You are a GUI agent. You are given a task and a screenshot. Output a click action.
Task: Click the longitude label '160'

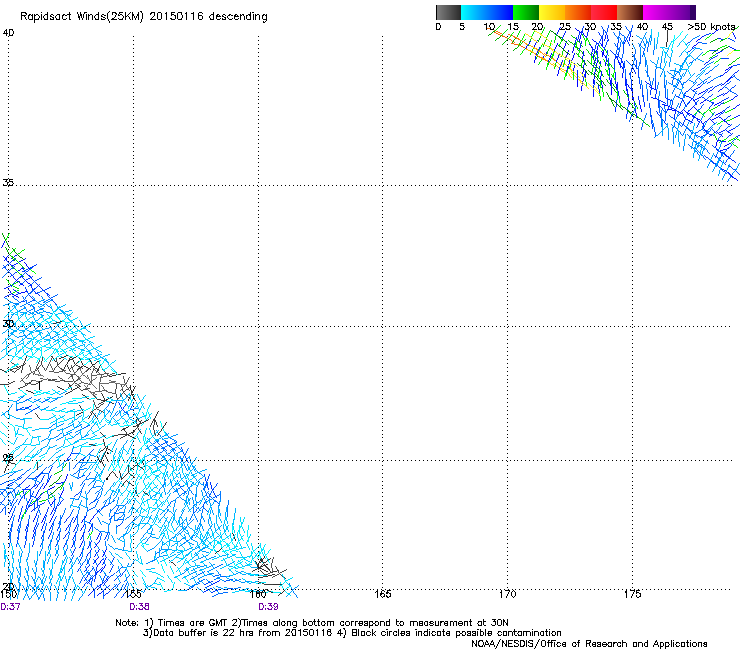pos(258,594)
